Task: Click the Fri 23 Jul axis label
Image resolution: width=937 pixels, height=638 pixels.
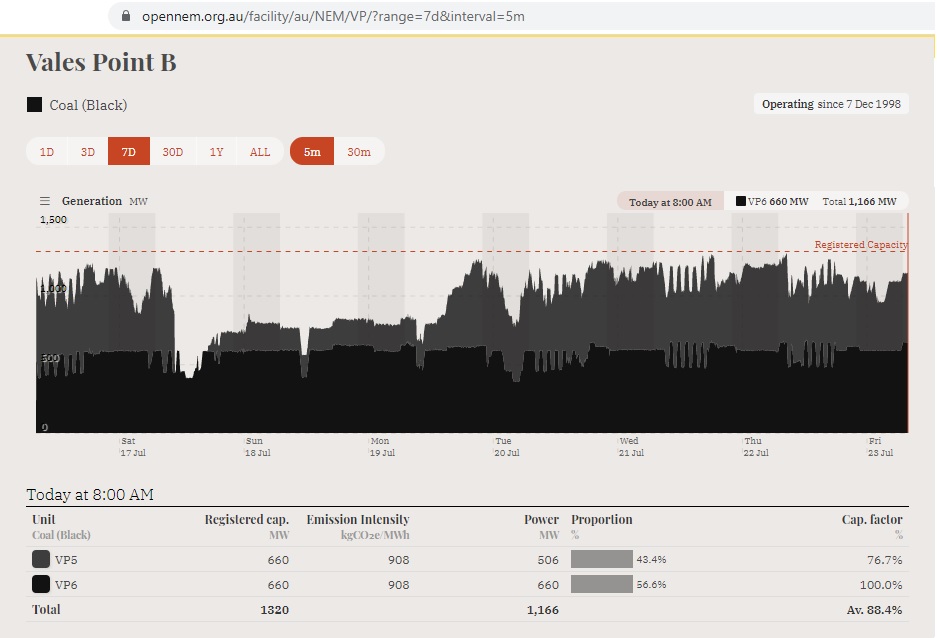Action: point(880,447)
